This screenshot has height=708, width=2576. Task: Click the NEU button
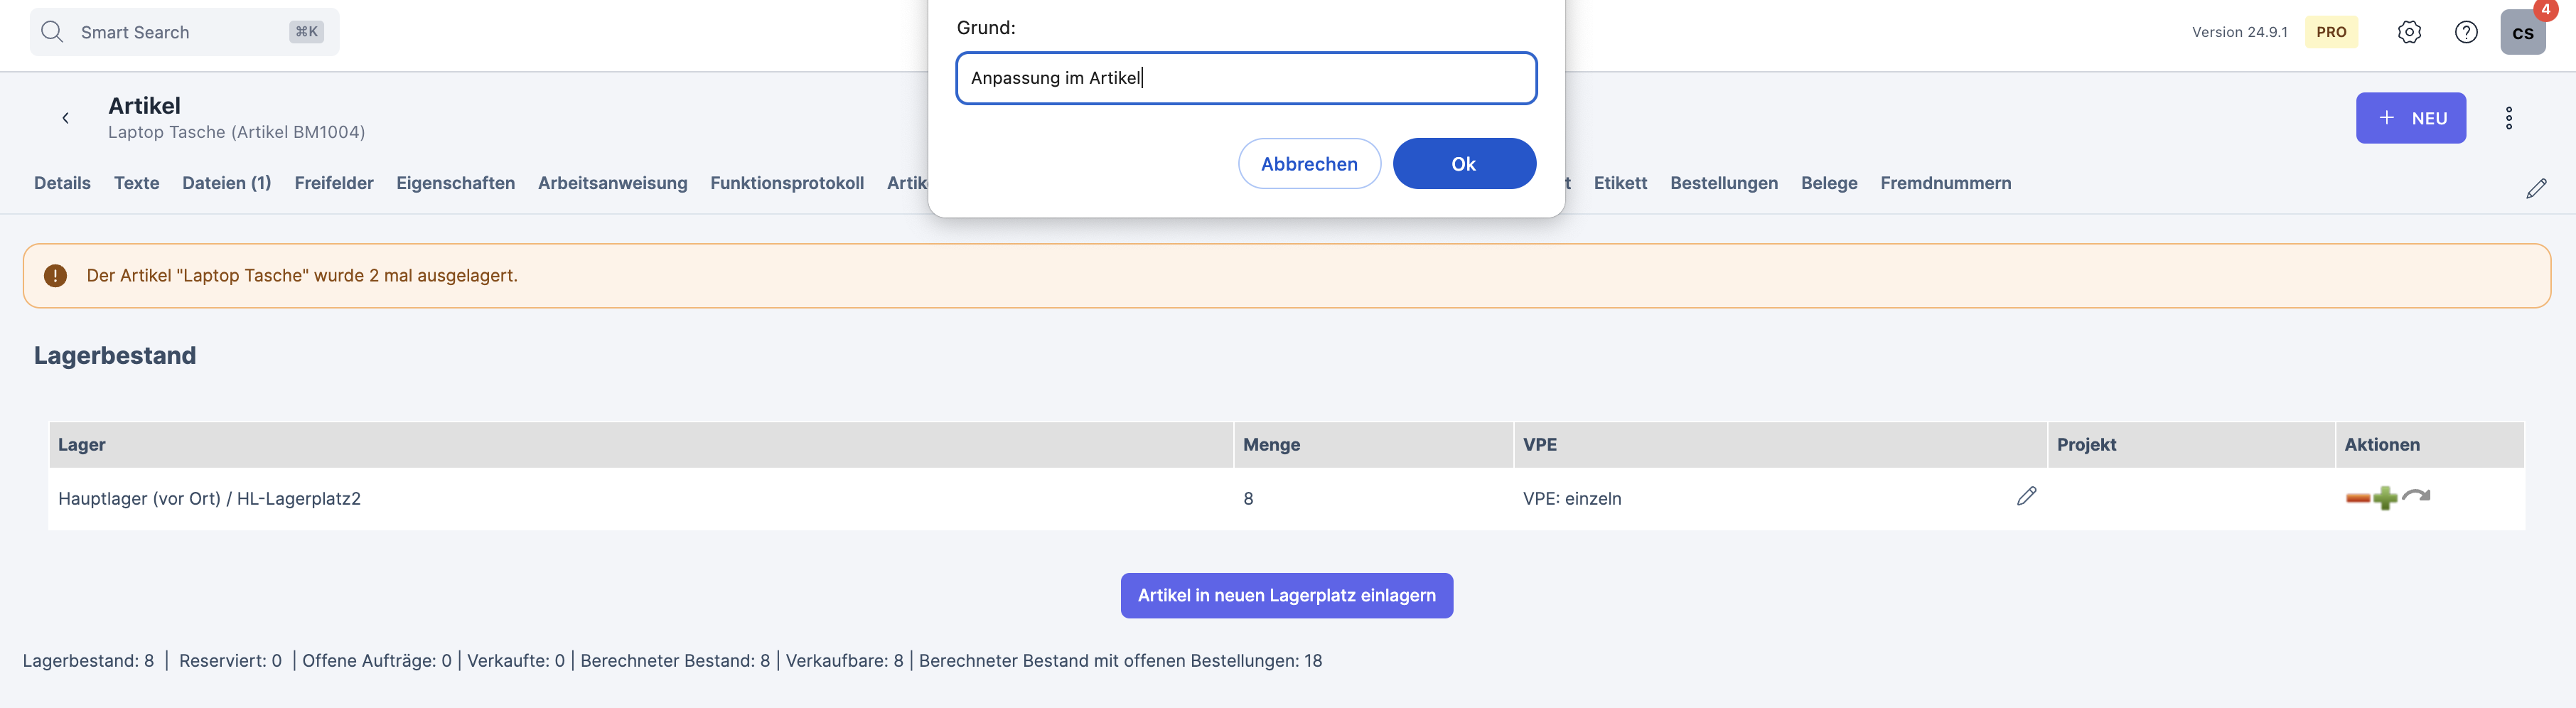(x=2410, y=118)
